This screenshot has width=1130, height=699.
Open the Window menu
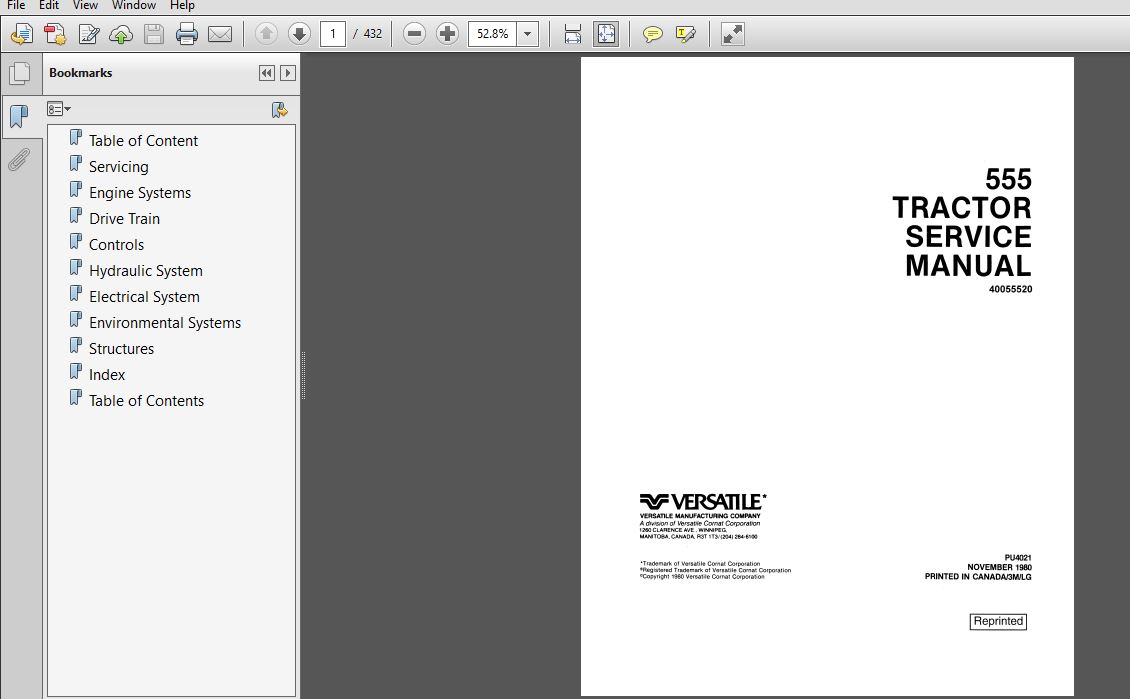tap(133, 6)
